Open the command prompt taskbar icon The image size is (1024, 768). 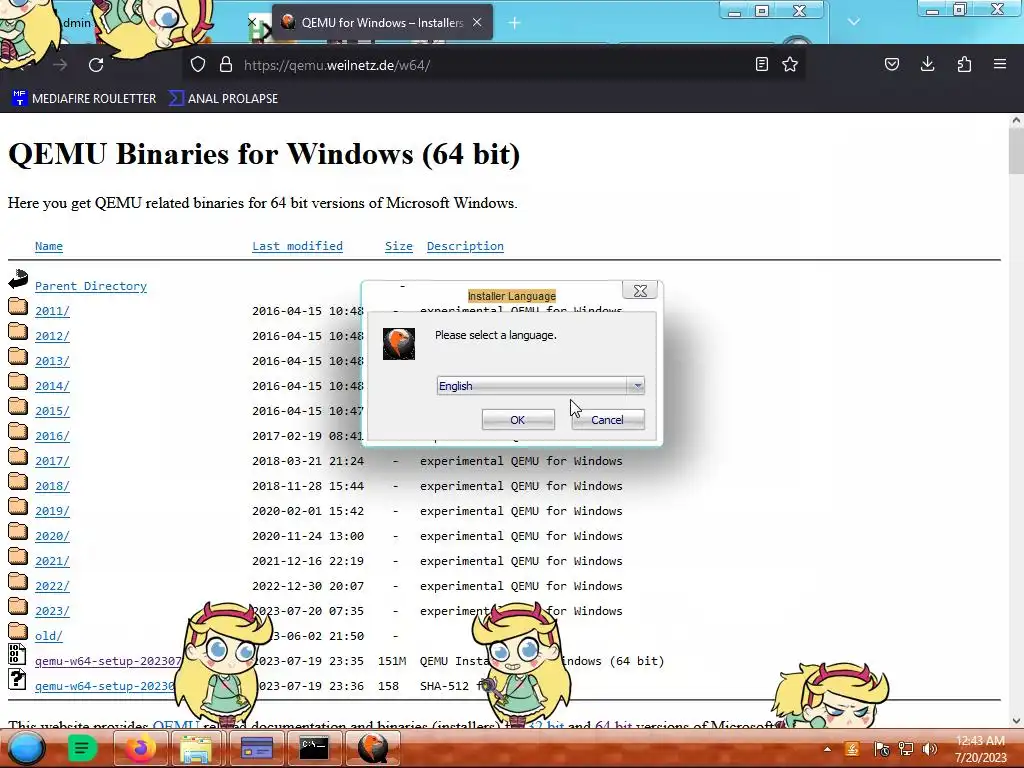314,748
